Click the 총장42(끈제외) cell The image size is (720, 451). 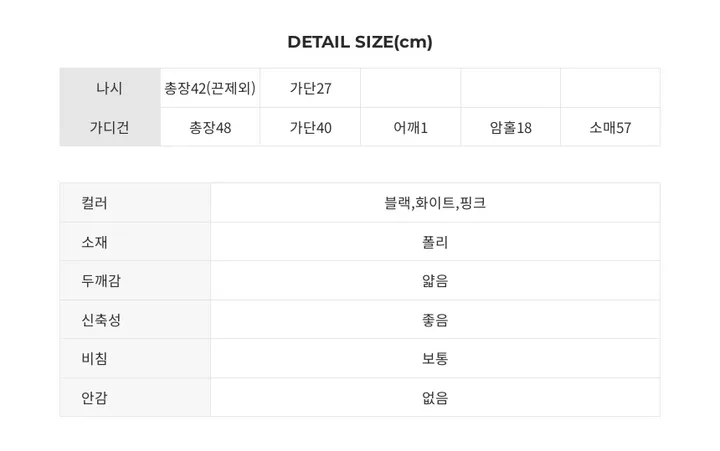click(x=210, y=88)
